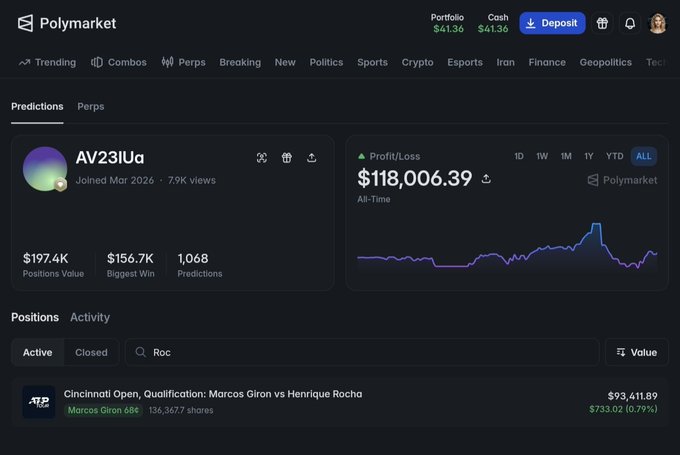Click the AV23IUa profile avatar
Screen dimensions: 680x455
click(45, 169)
